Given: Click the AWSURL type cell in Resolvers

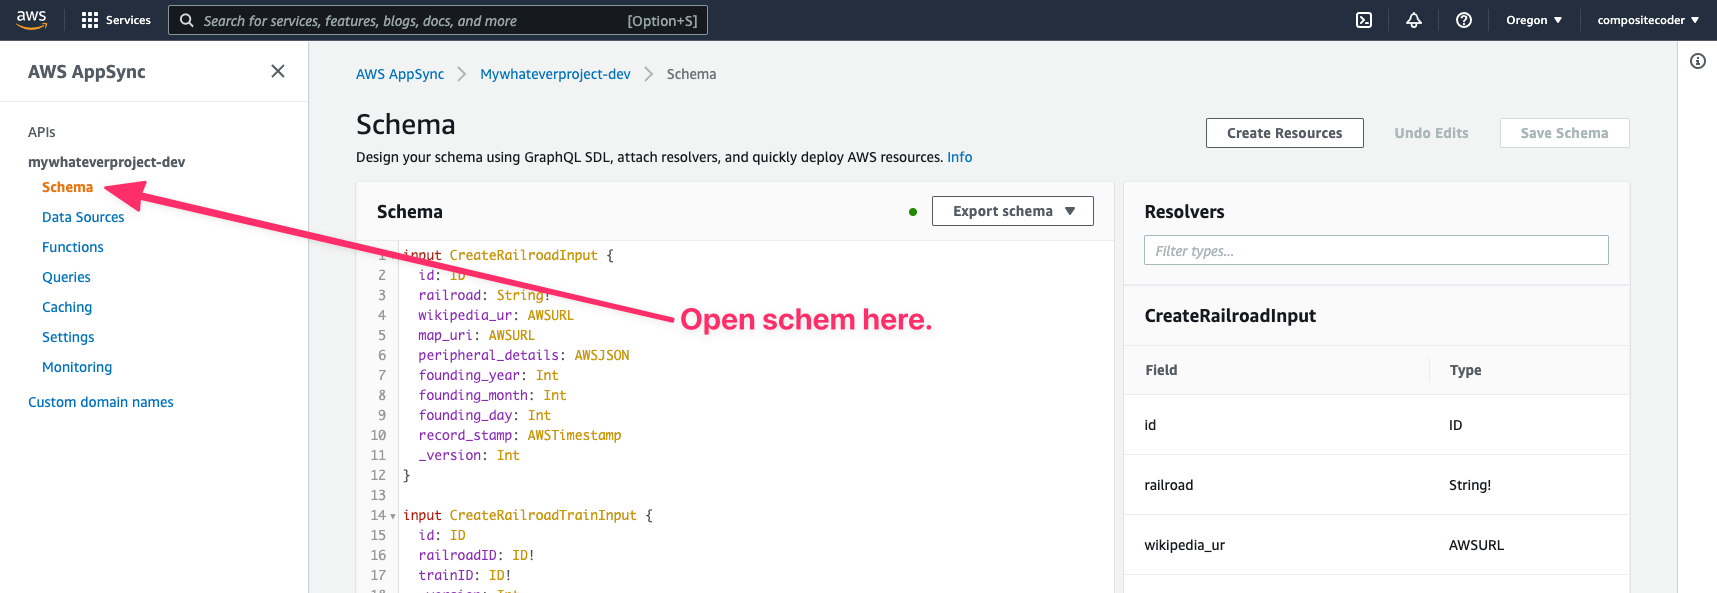Looking at the screenshot, I should [1476, 545].
